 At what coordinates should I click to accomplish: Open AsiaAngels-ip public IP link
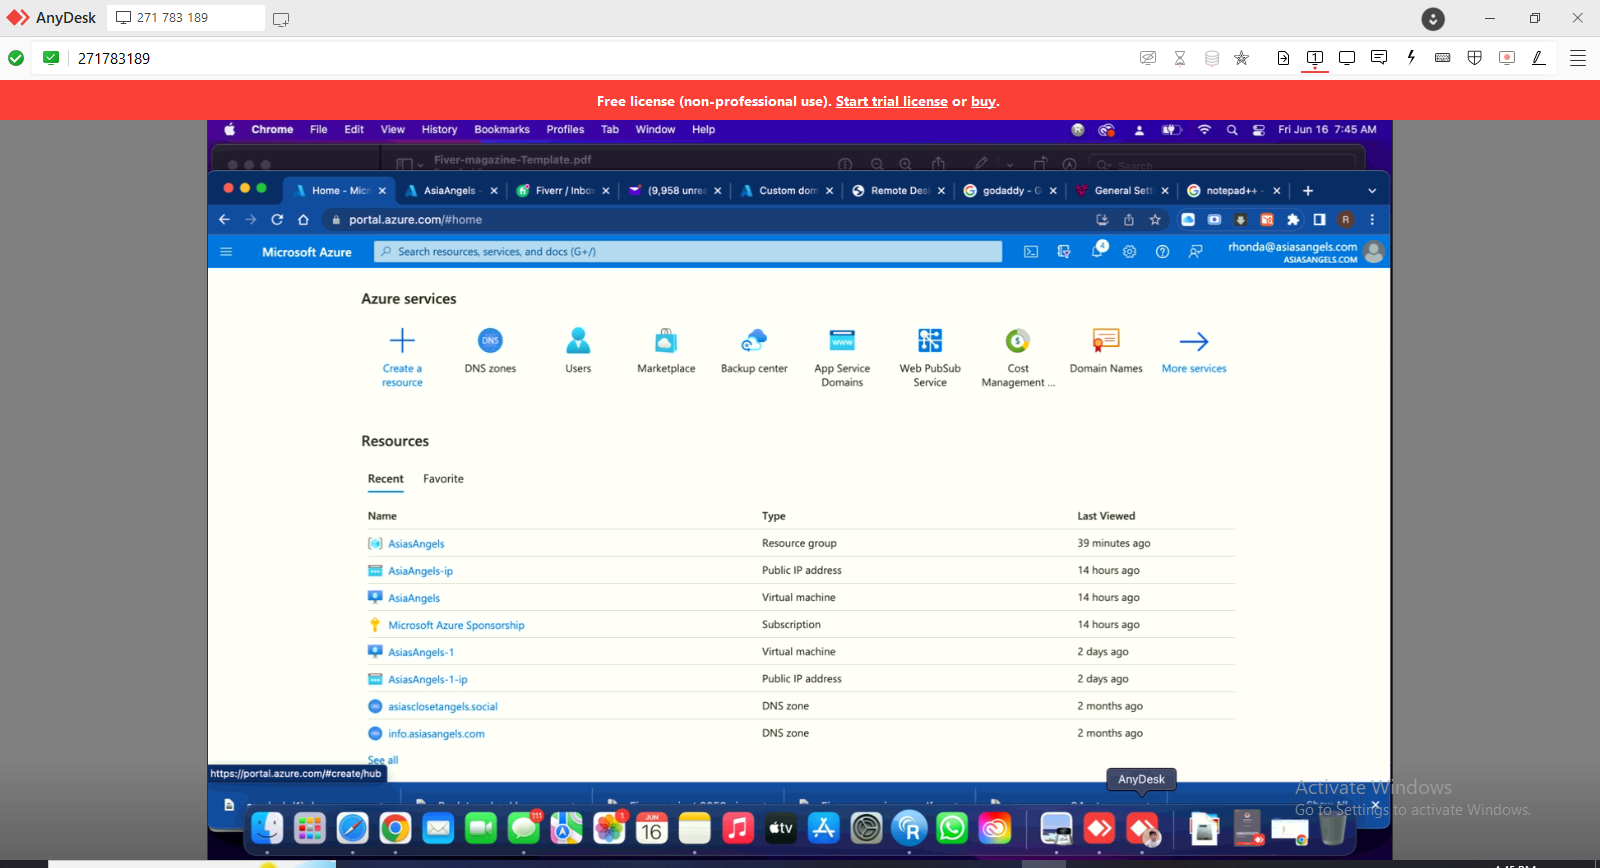[420, 571]
